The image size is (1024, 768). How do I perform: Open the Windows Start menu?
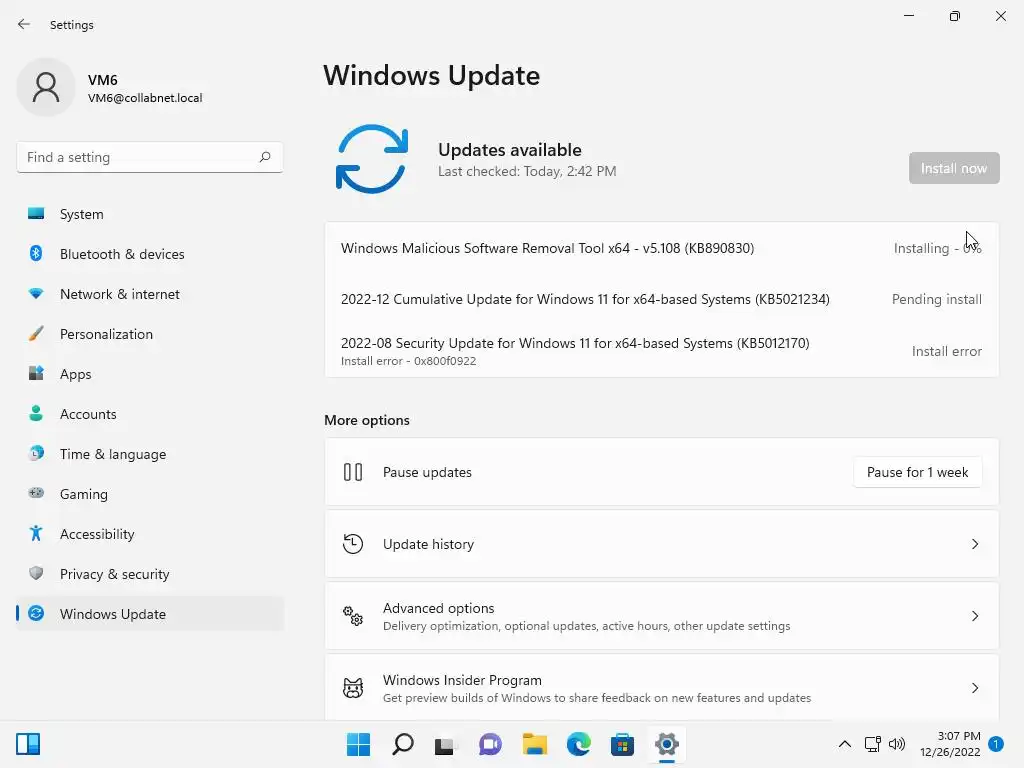pos(358,744)
